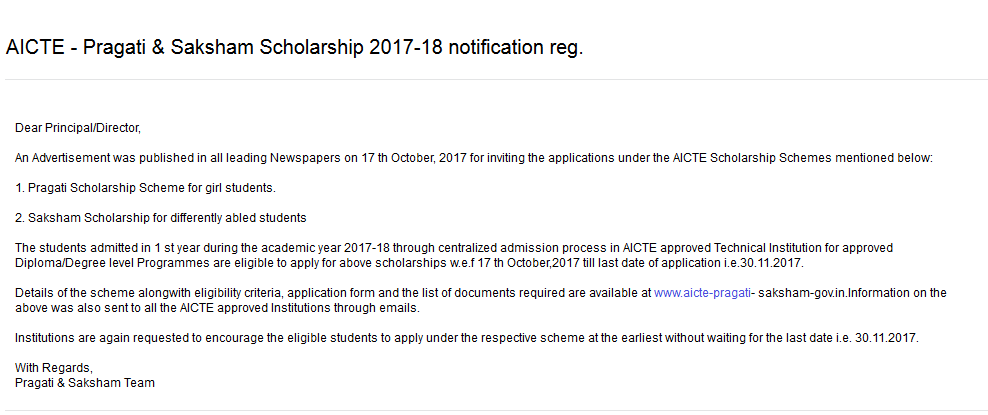Click the date 30.11.2017 ending the Institutions paragraph

(887, 338)
